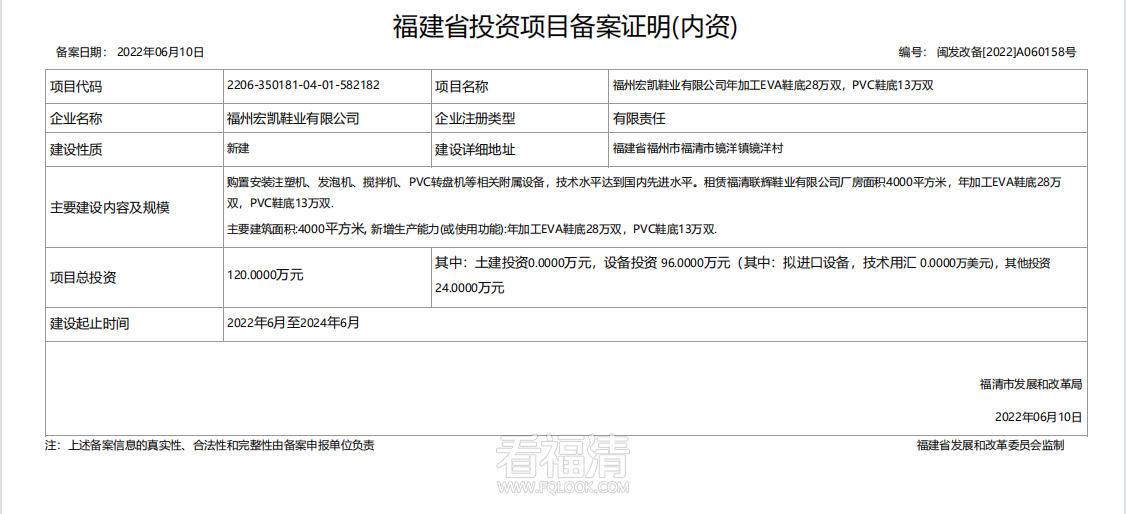Select project code 2206-350181-04-01-582182
This screenshot has width=1126, height=514.
click(x=302, y=84)
